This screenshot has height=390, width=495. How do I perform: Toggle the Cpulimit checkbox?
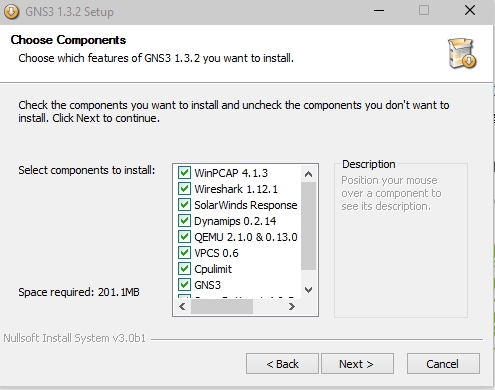[x=184, y=269]
